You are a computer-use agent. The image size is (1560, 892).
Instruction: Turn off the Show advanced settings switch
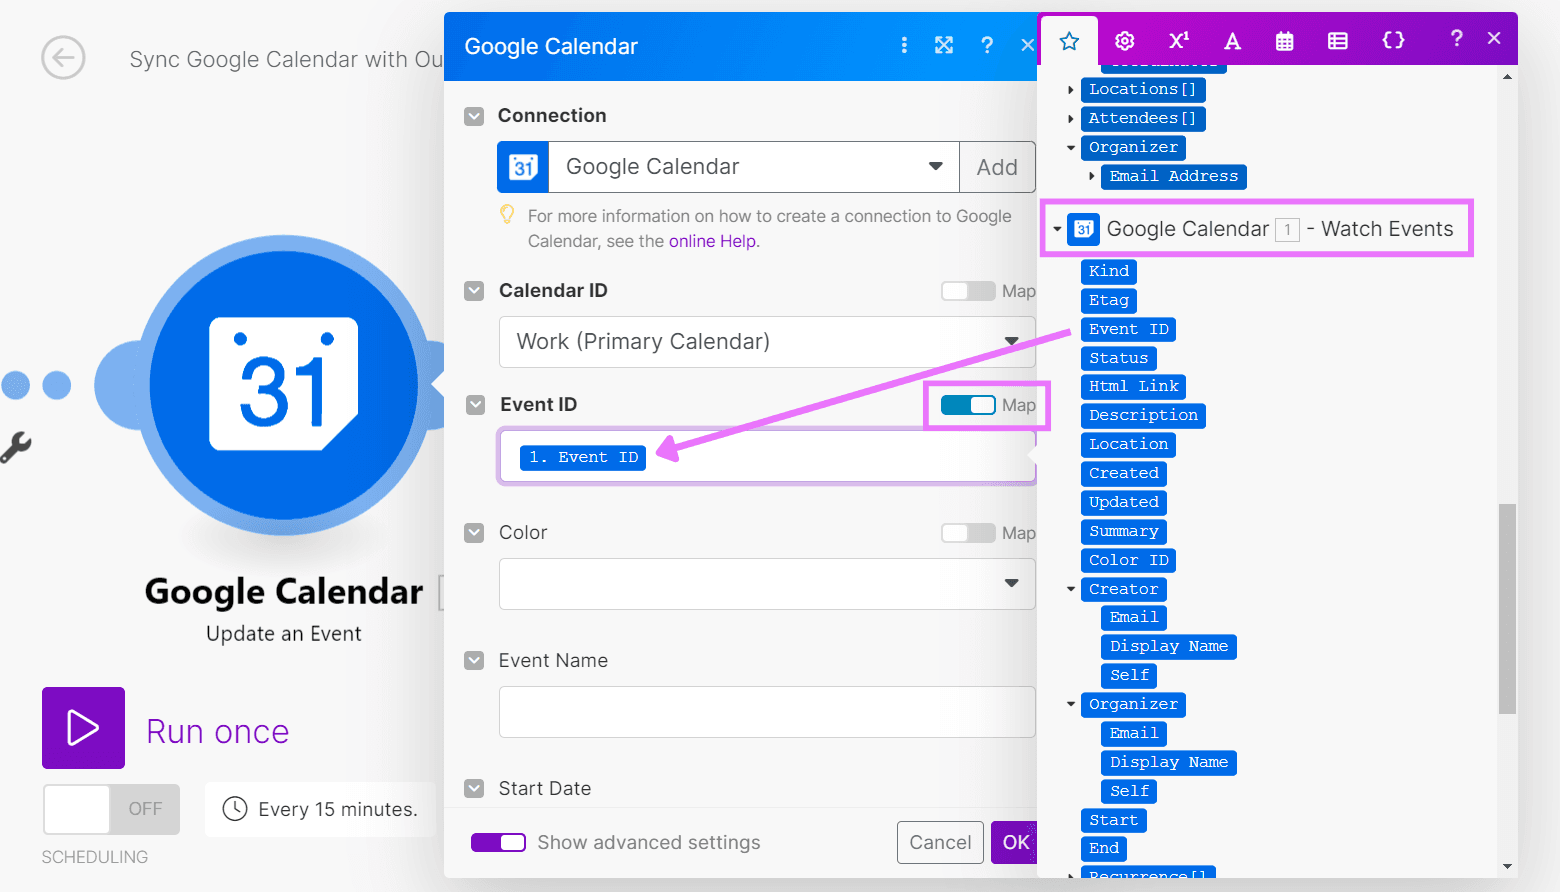[498, 842]
